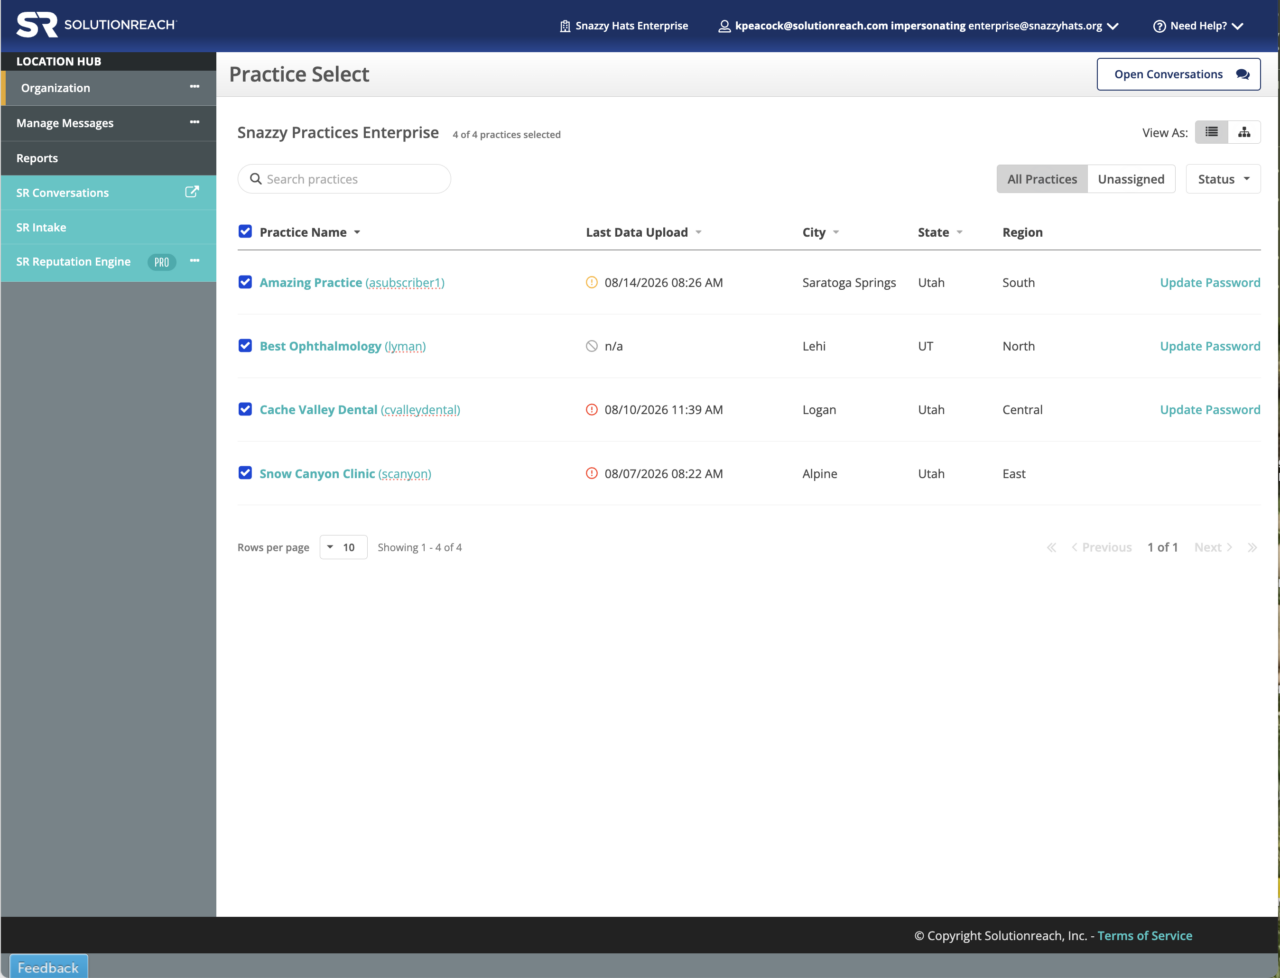
Task: Click Update Password for Amazing Practice
Action: pos(1210,283)
